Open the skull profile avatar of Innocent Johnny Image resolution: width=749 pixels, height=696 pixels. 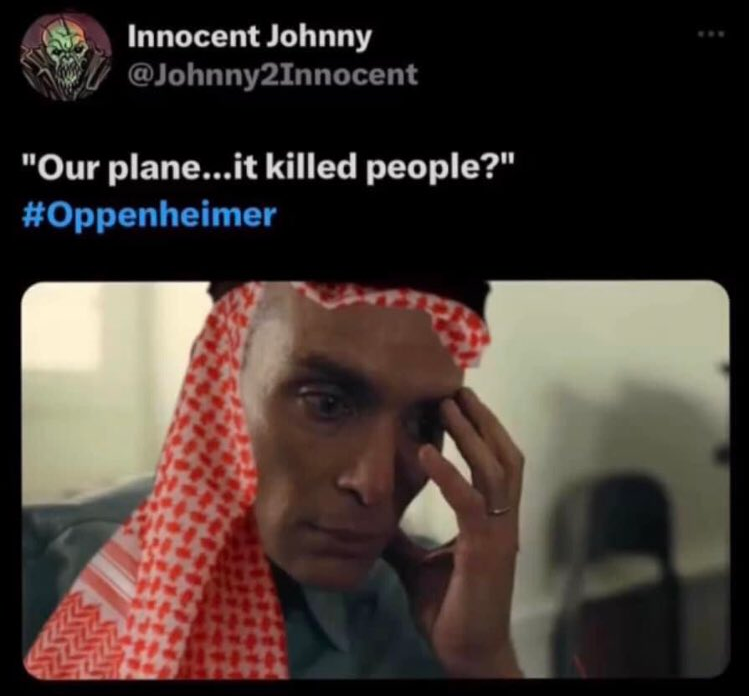pyautogui.click(x=66, y=55)
